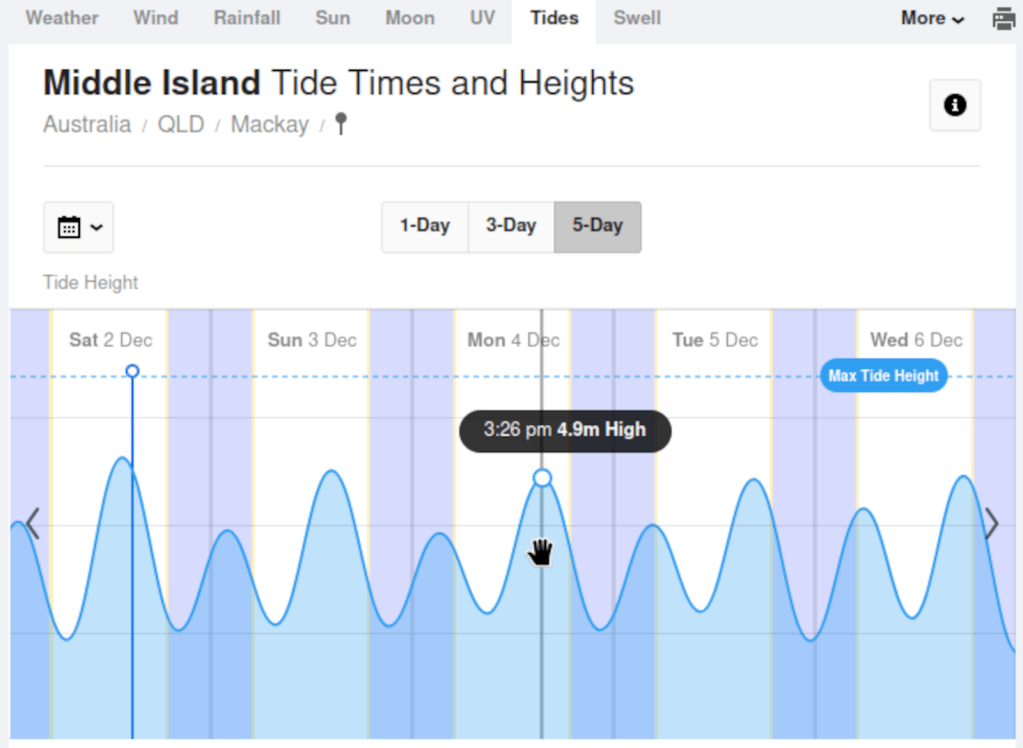Viewport: 1023px width, 748px height.
Task: Select the 1-Day view
Action: point(425,226)
